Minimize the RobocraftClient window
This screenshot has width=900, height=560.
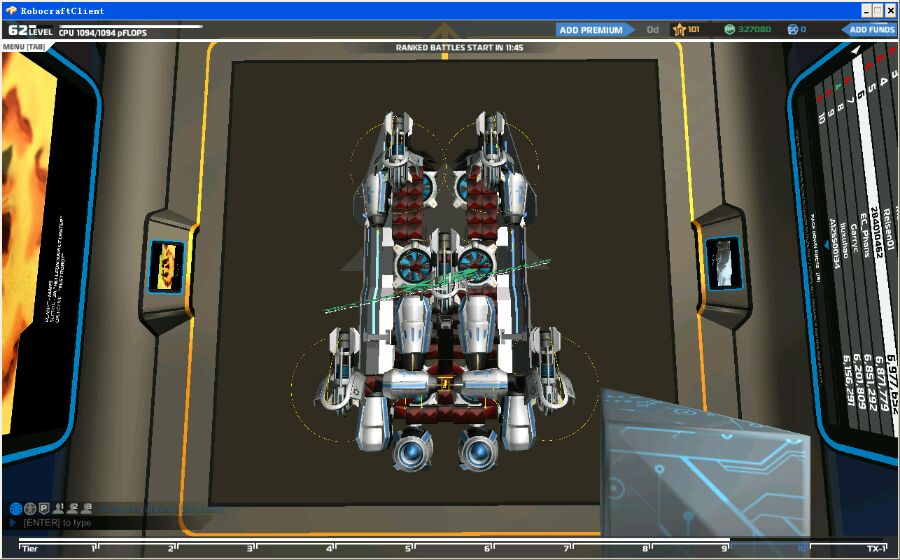[867, 10]
